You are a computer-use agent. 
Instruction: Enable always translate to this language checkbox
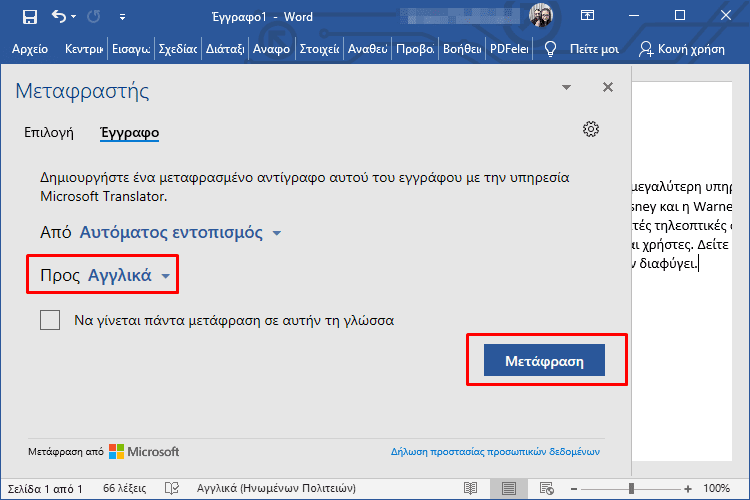[x=50, y=320]
